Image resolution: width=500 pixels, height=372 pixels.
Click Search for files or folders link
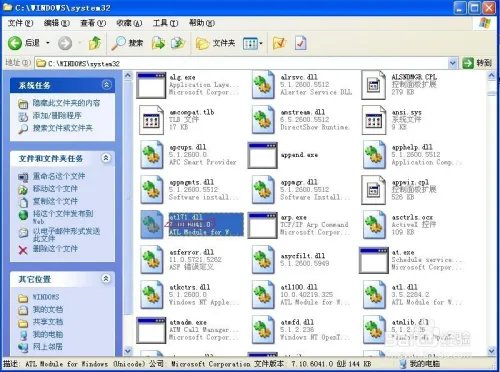[62, 128]
